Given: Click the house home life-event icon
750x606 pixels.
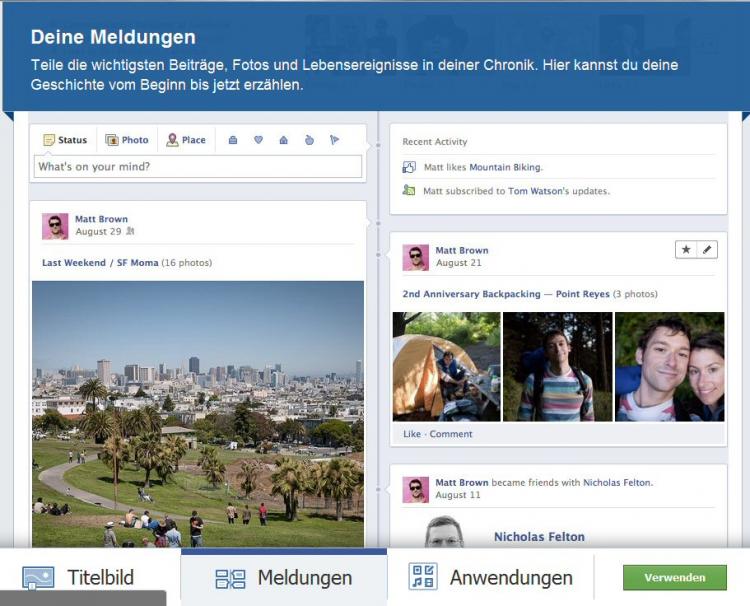Looking at the screenshot, I should (283, 140).
